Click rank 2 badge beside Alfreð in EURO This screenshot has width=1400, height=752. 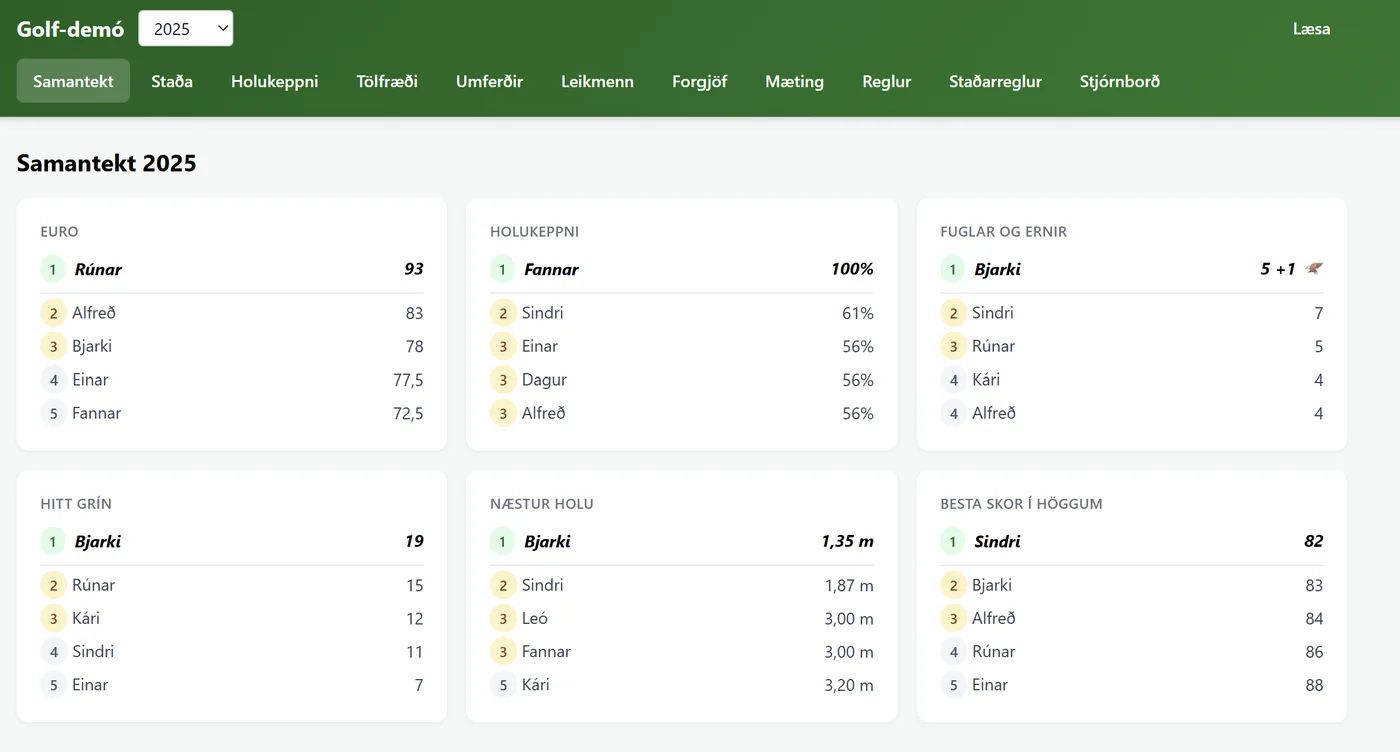[x=53, y=313]
